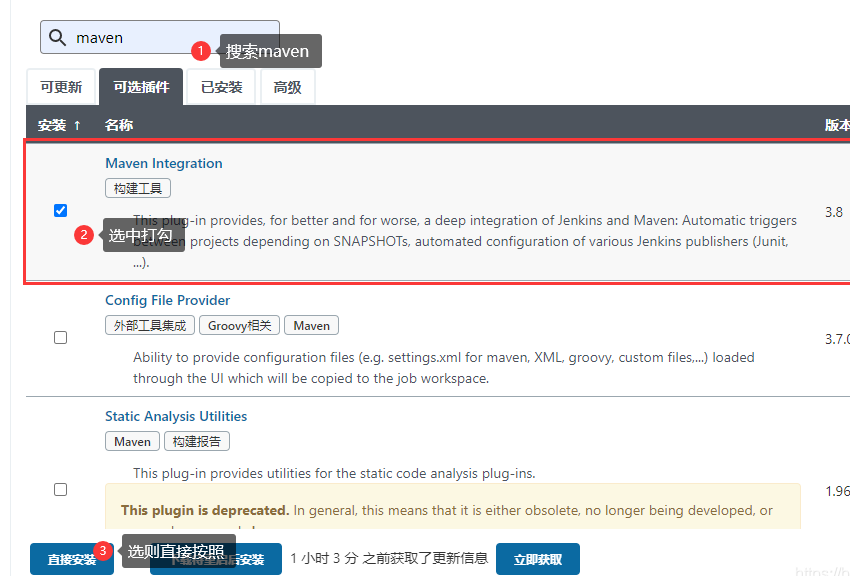This screenshot has width=850, height=576.
Task: Click 'Ability to provide configuration files' description
Action: pos(443,367)
